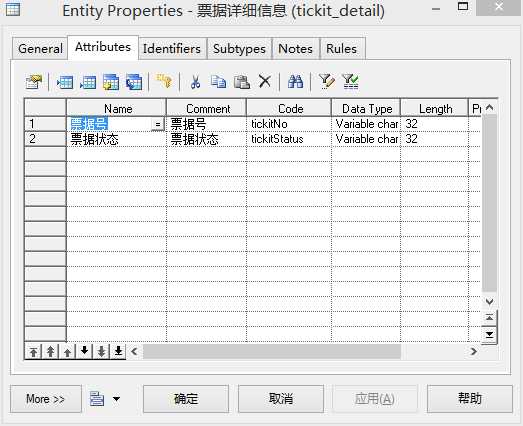Click the entity window icon in the title bar
This screenshot has height=426, width=523.
[x=13, y=9]
